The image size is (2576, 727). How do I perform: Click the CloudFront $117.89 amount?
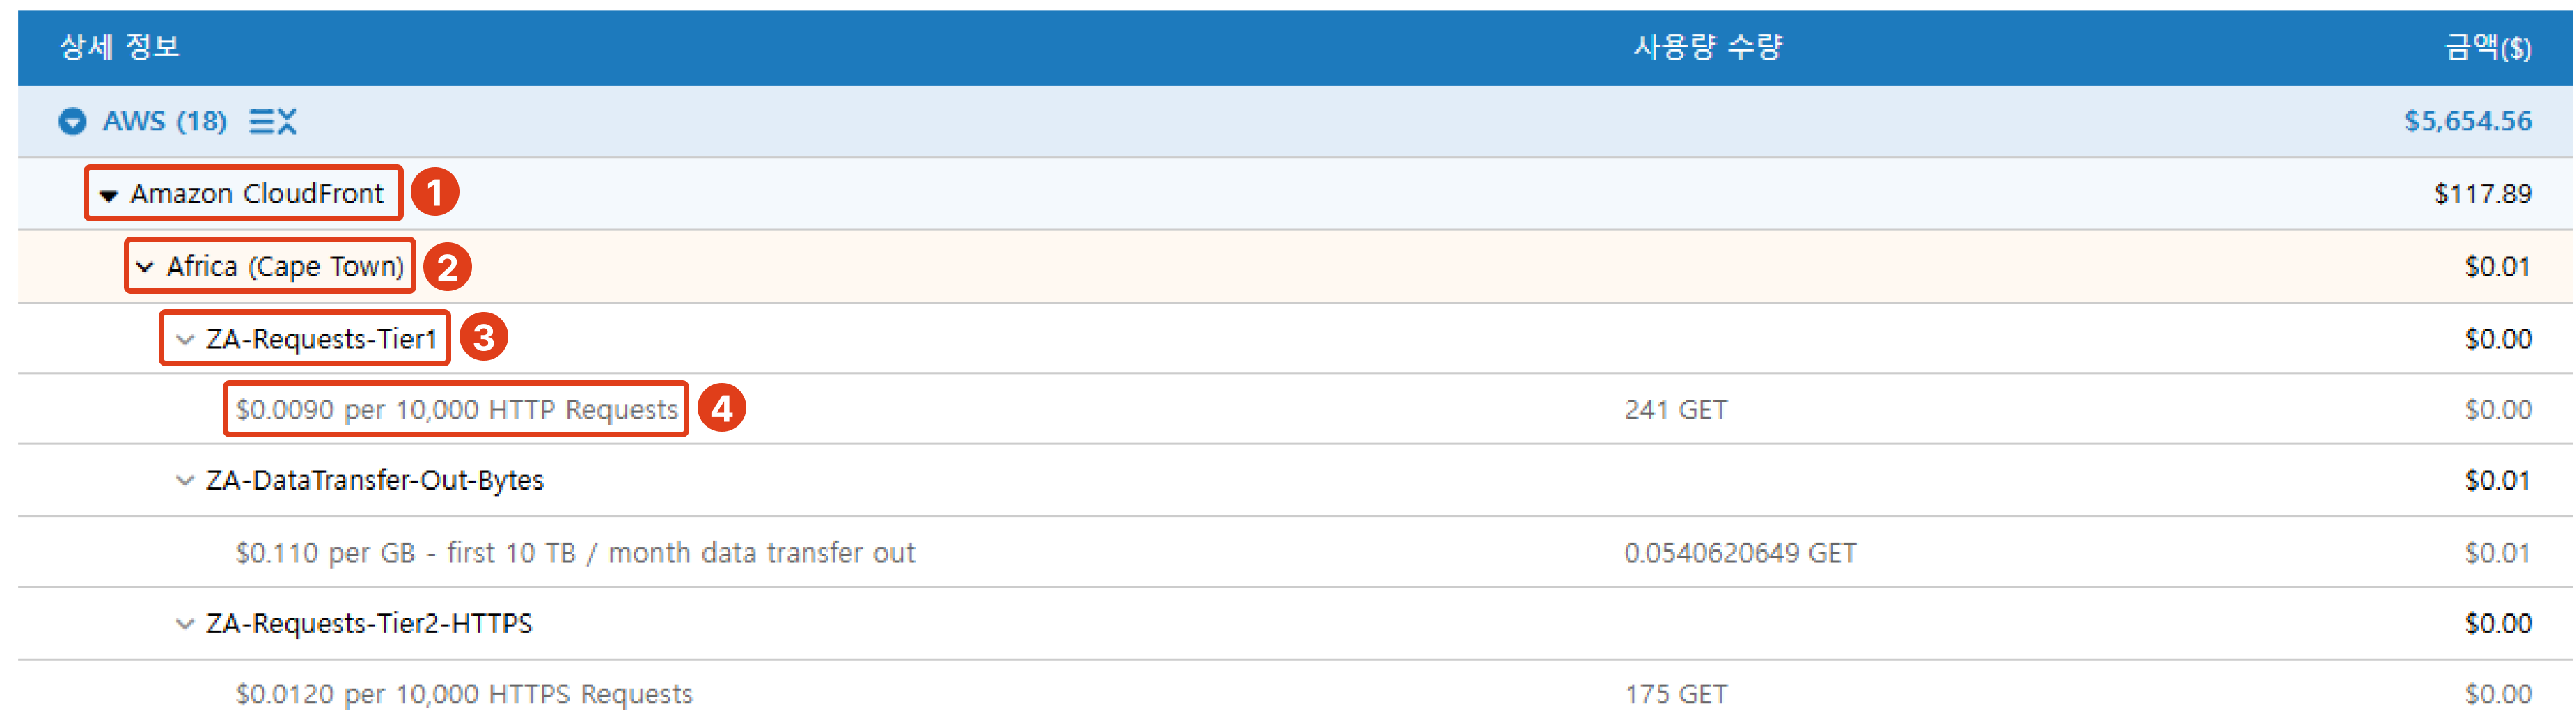pos(2482,194)
